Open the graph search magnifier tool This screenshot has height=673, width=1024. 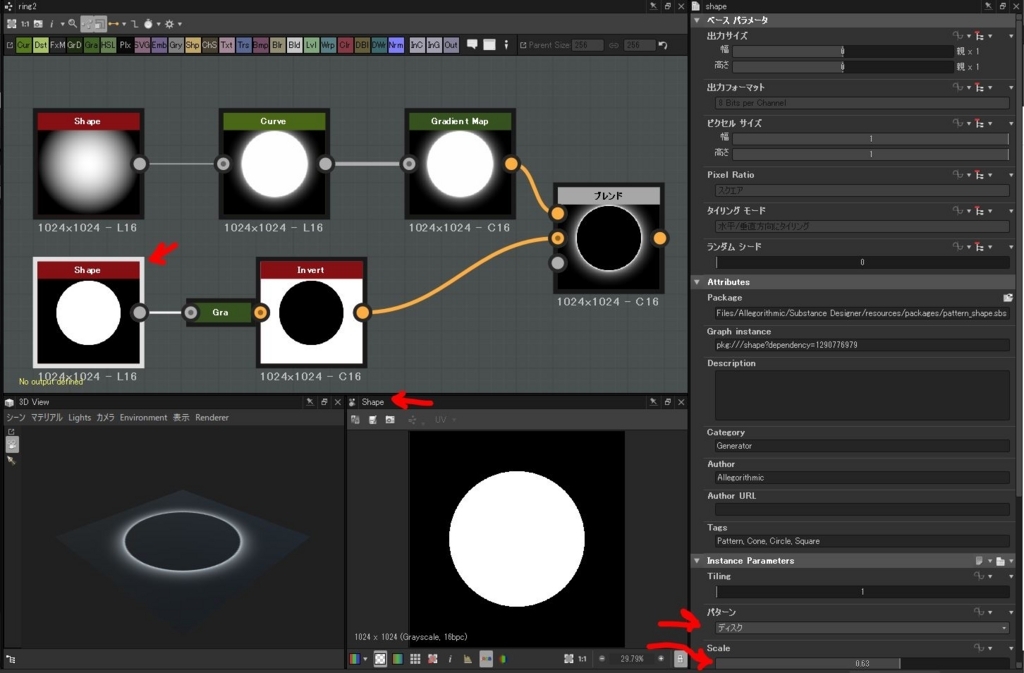(72, 24)
